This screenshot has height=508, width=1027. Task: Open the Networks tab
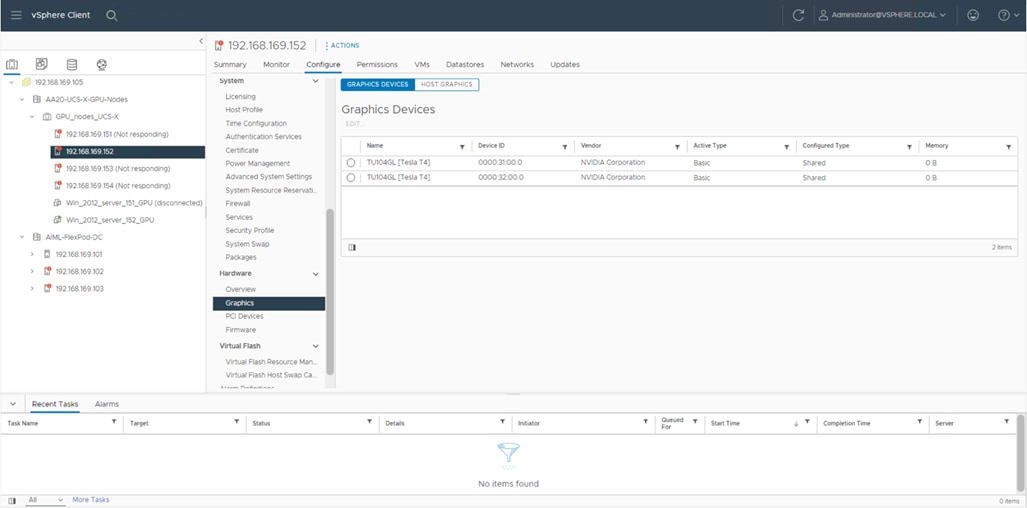point(517,65)
